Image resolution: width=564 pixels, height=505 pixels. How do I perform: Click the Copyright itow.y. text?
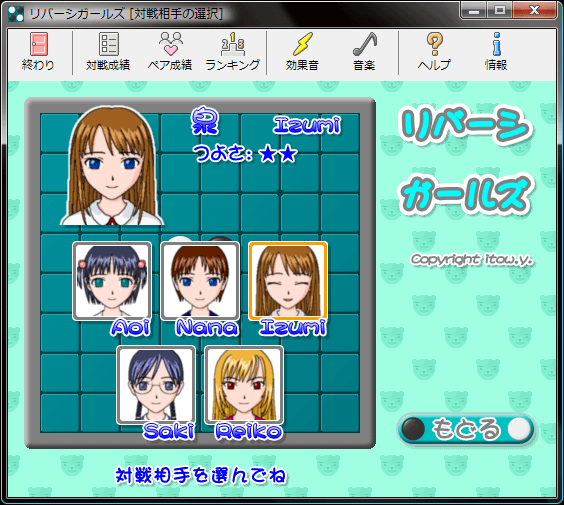point(472,259)
